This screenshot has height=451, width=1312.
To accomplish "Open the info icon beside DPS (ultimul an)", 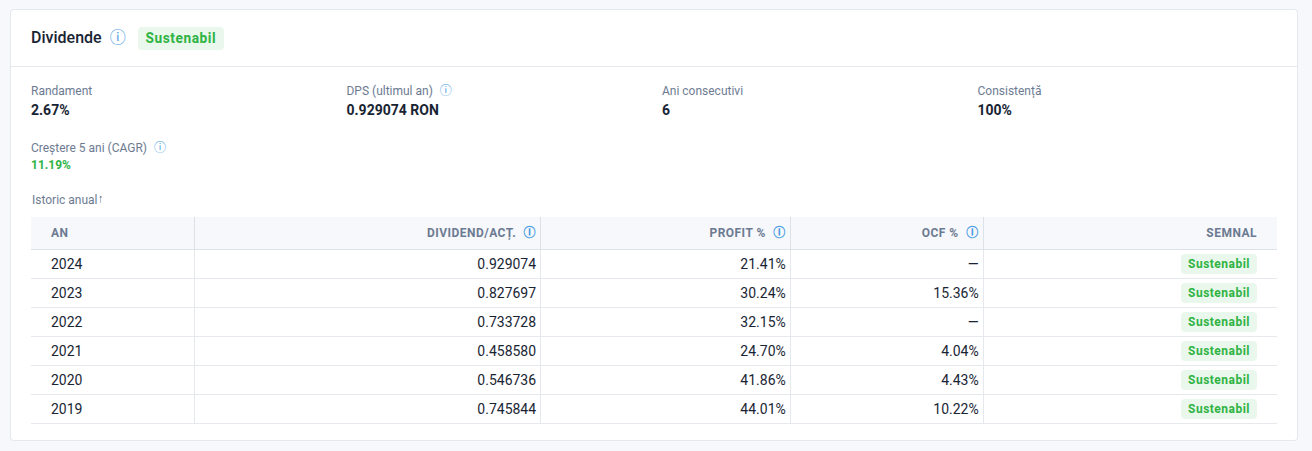I will (446, 90).
